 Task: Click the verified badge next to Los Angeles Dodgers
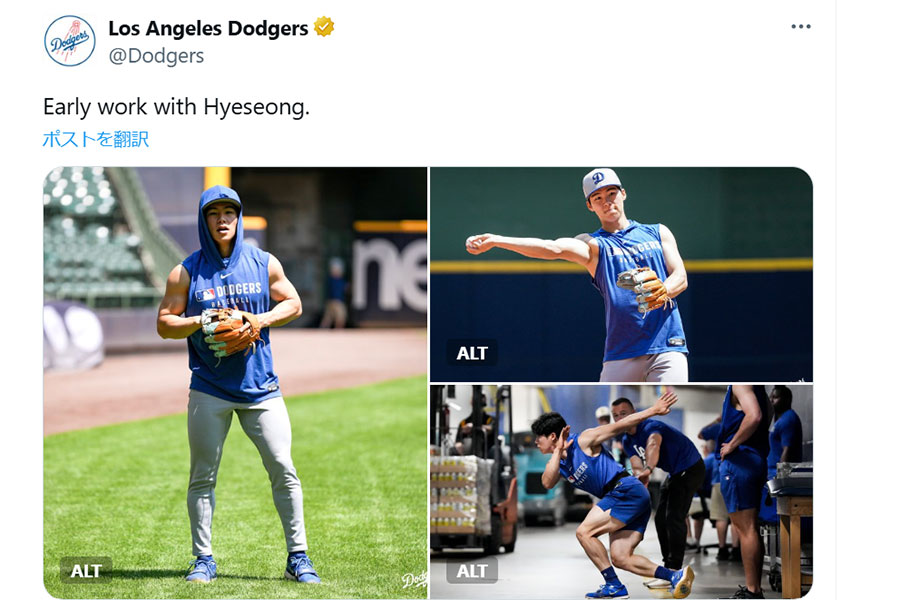coord(321,29)
